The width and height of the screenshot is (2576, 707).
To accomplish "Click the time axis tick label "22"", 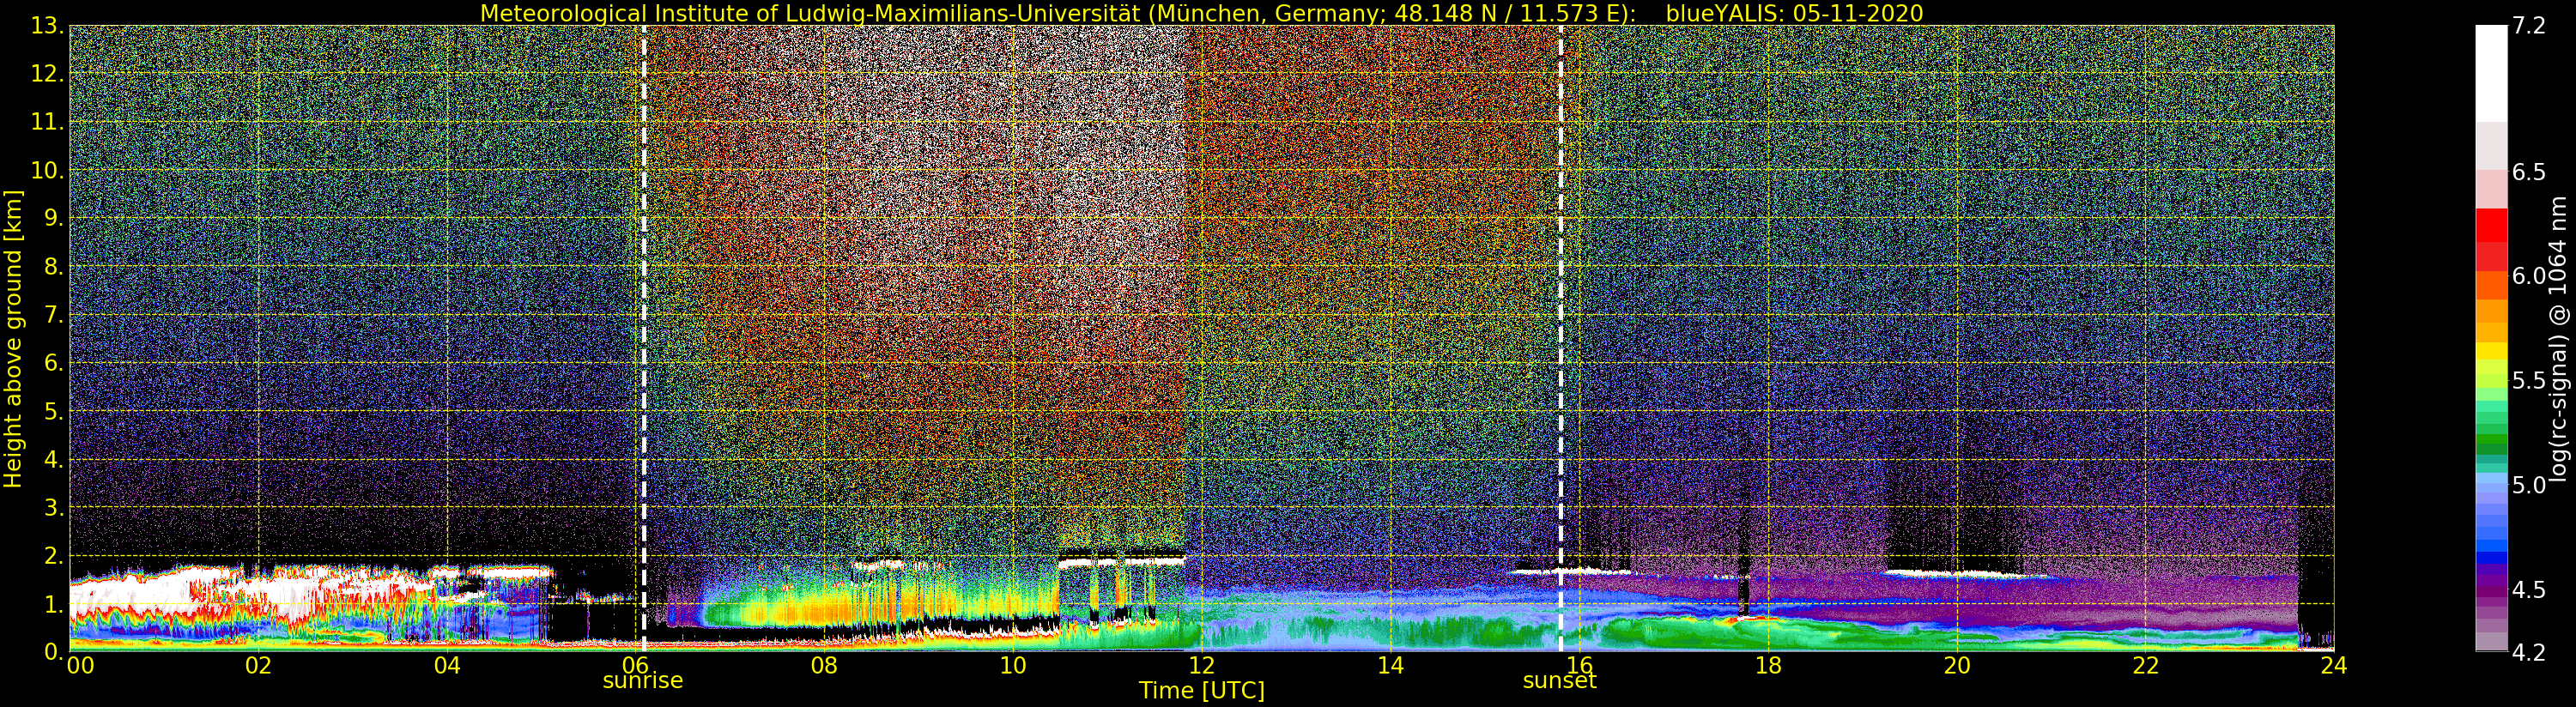I will click(x=2146, y=666).
